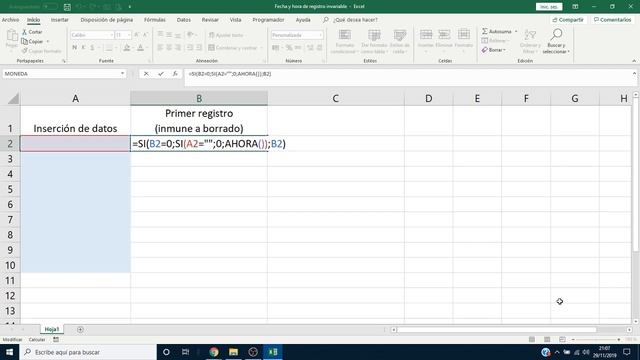The height and width of the screenshot is (360, 640).
Task: Expand the formula bar chevron
Action: (634, 74)
